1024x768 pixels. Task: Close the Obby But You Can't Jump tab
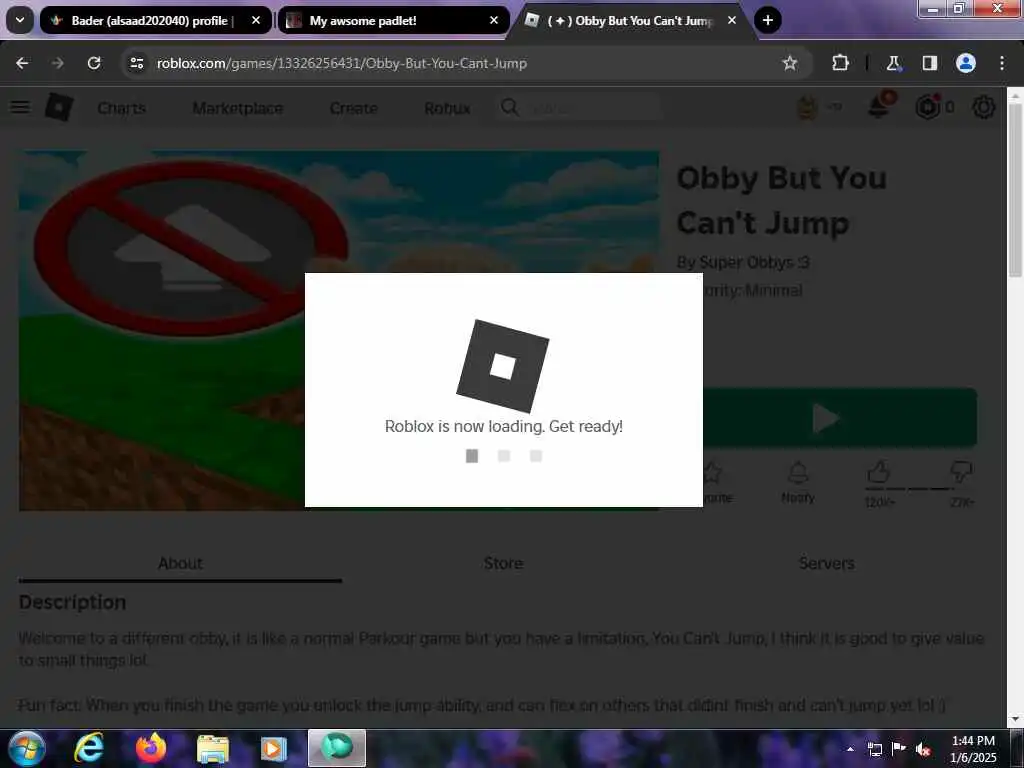coord(732,20)
